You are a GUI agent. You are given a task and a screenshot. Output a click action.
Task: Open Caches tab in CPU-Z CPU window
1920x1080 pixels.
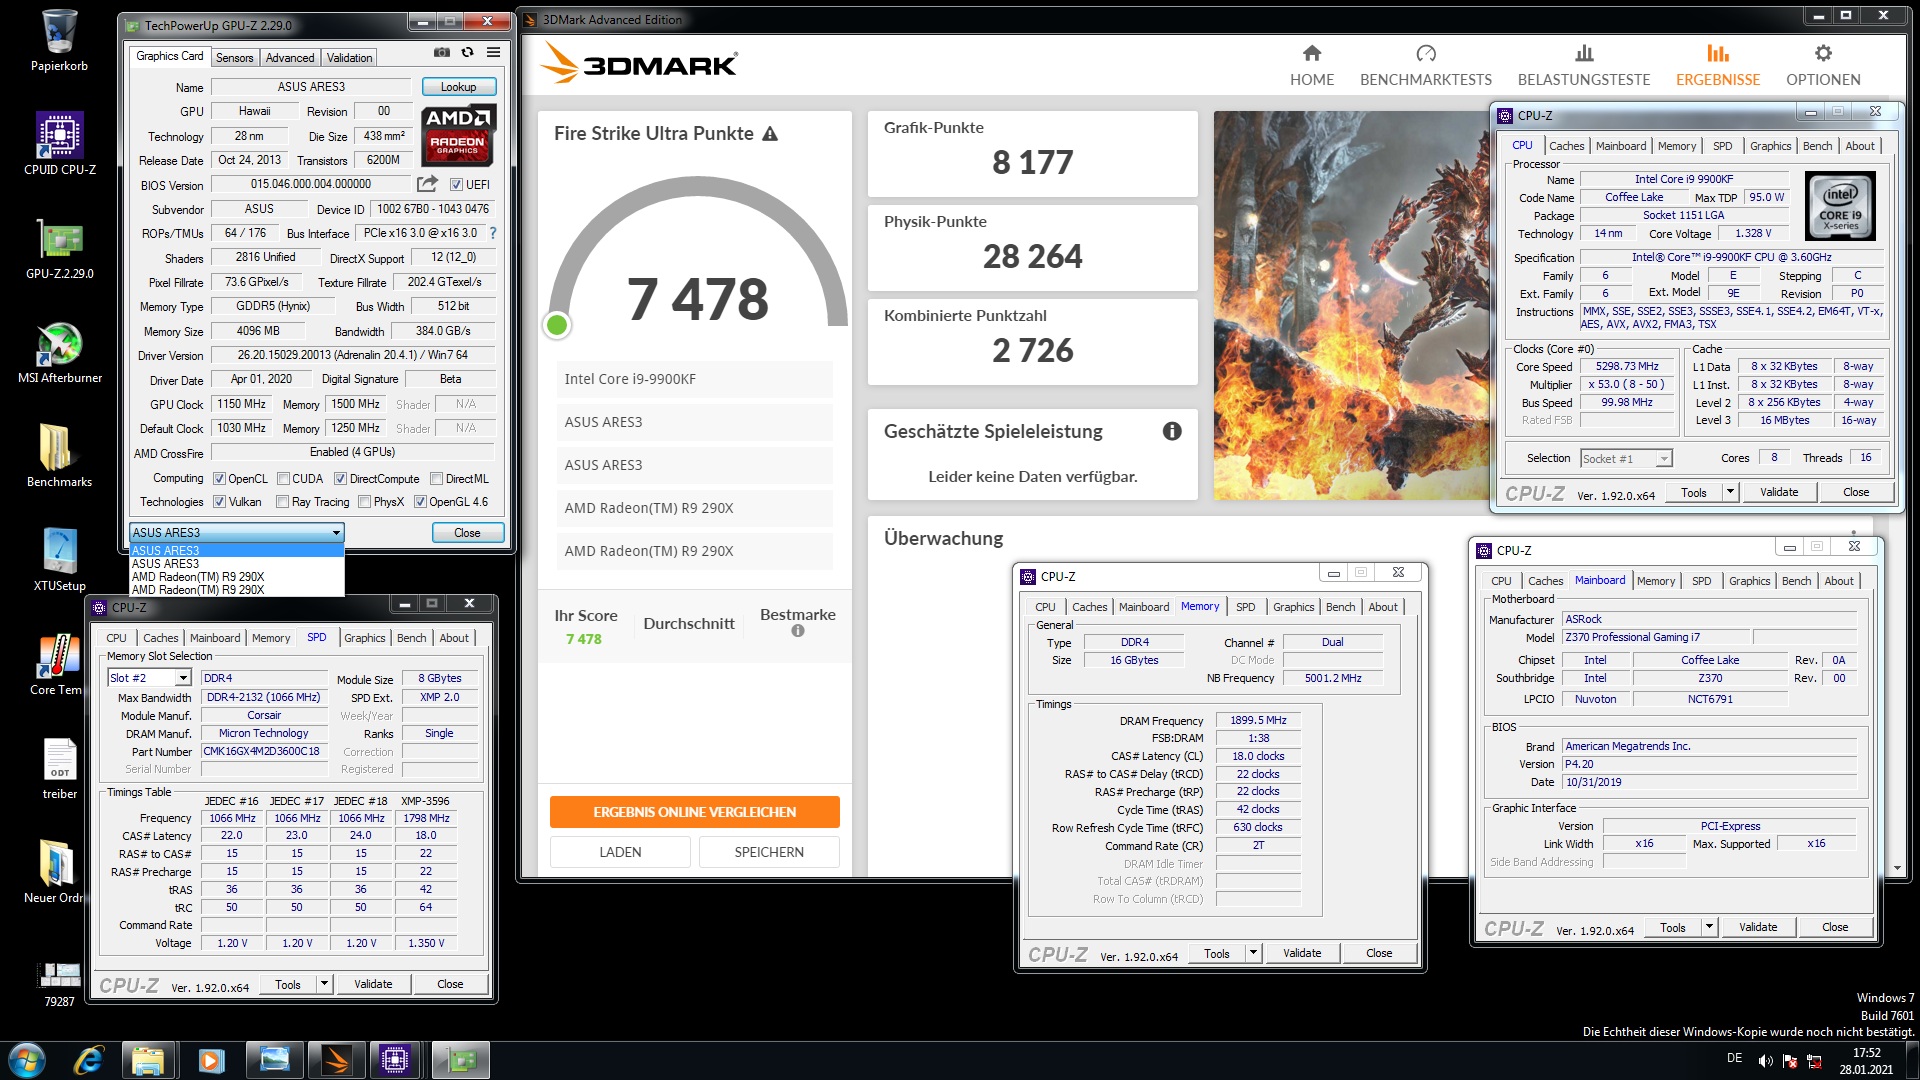1566,146
